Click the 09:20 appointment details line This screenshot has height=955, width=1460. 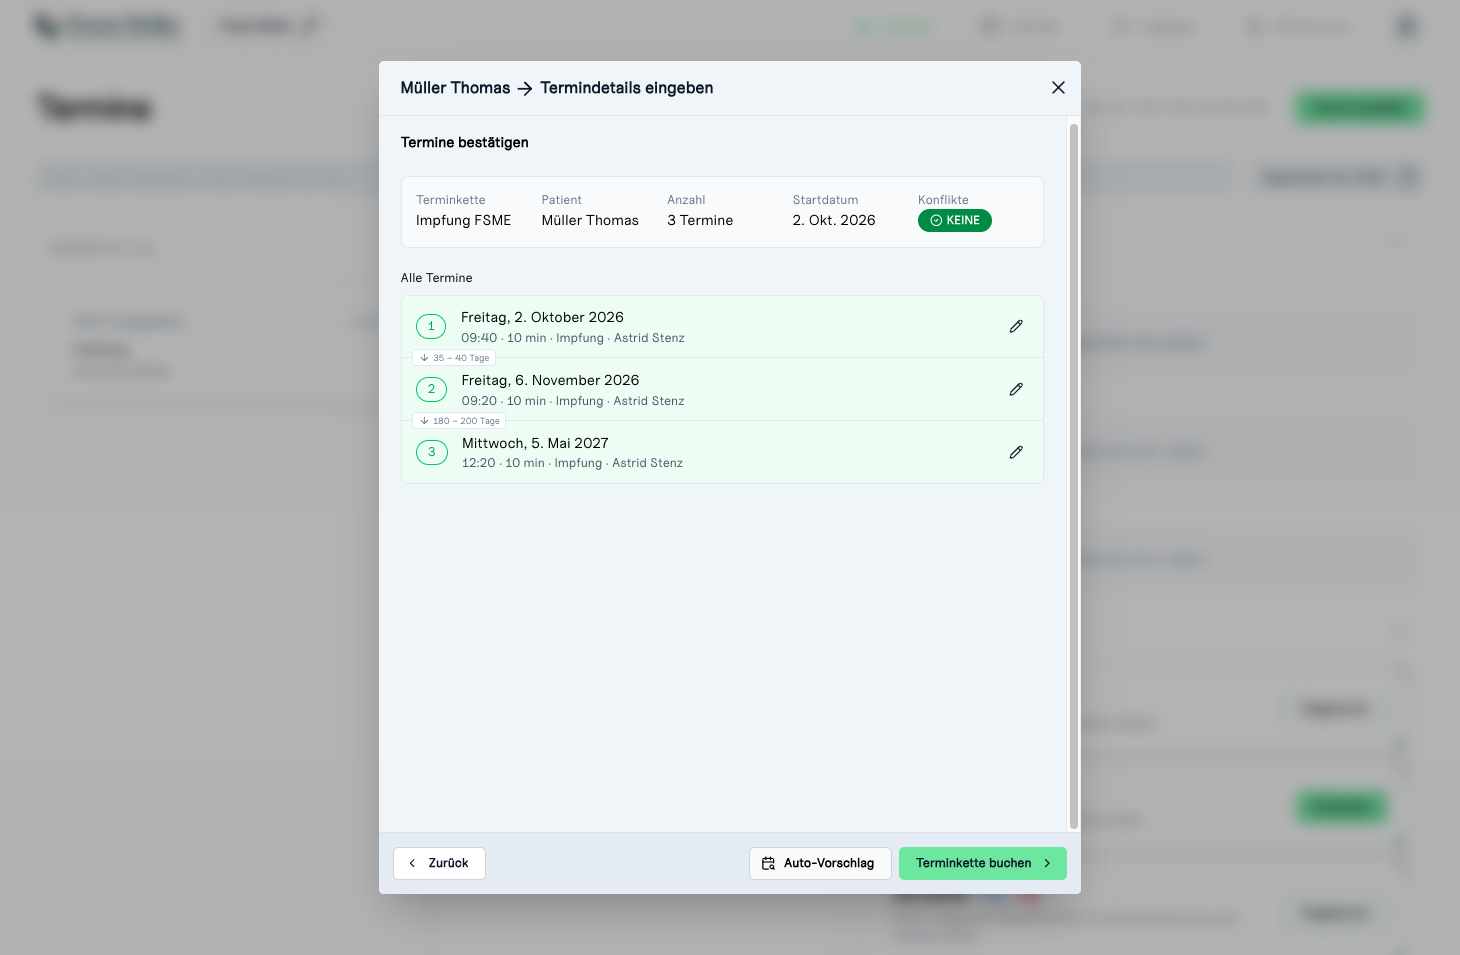click(573, 401)
